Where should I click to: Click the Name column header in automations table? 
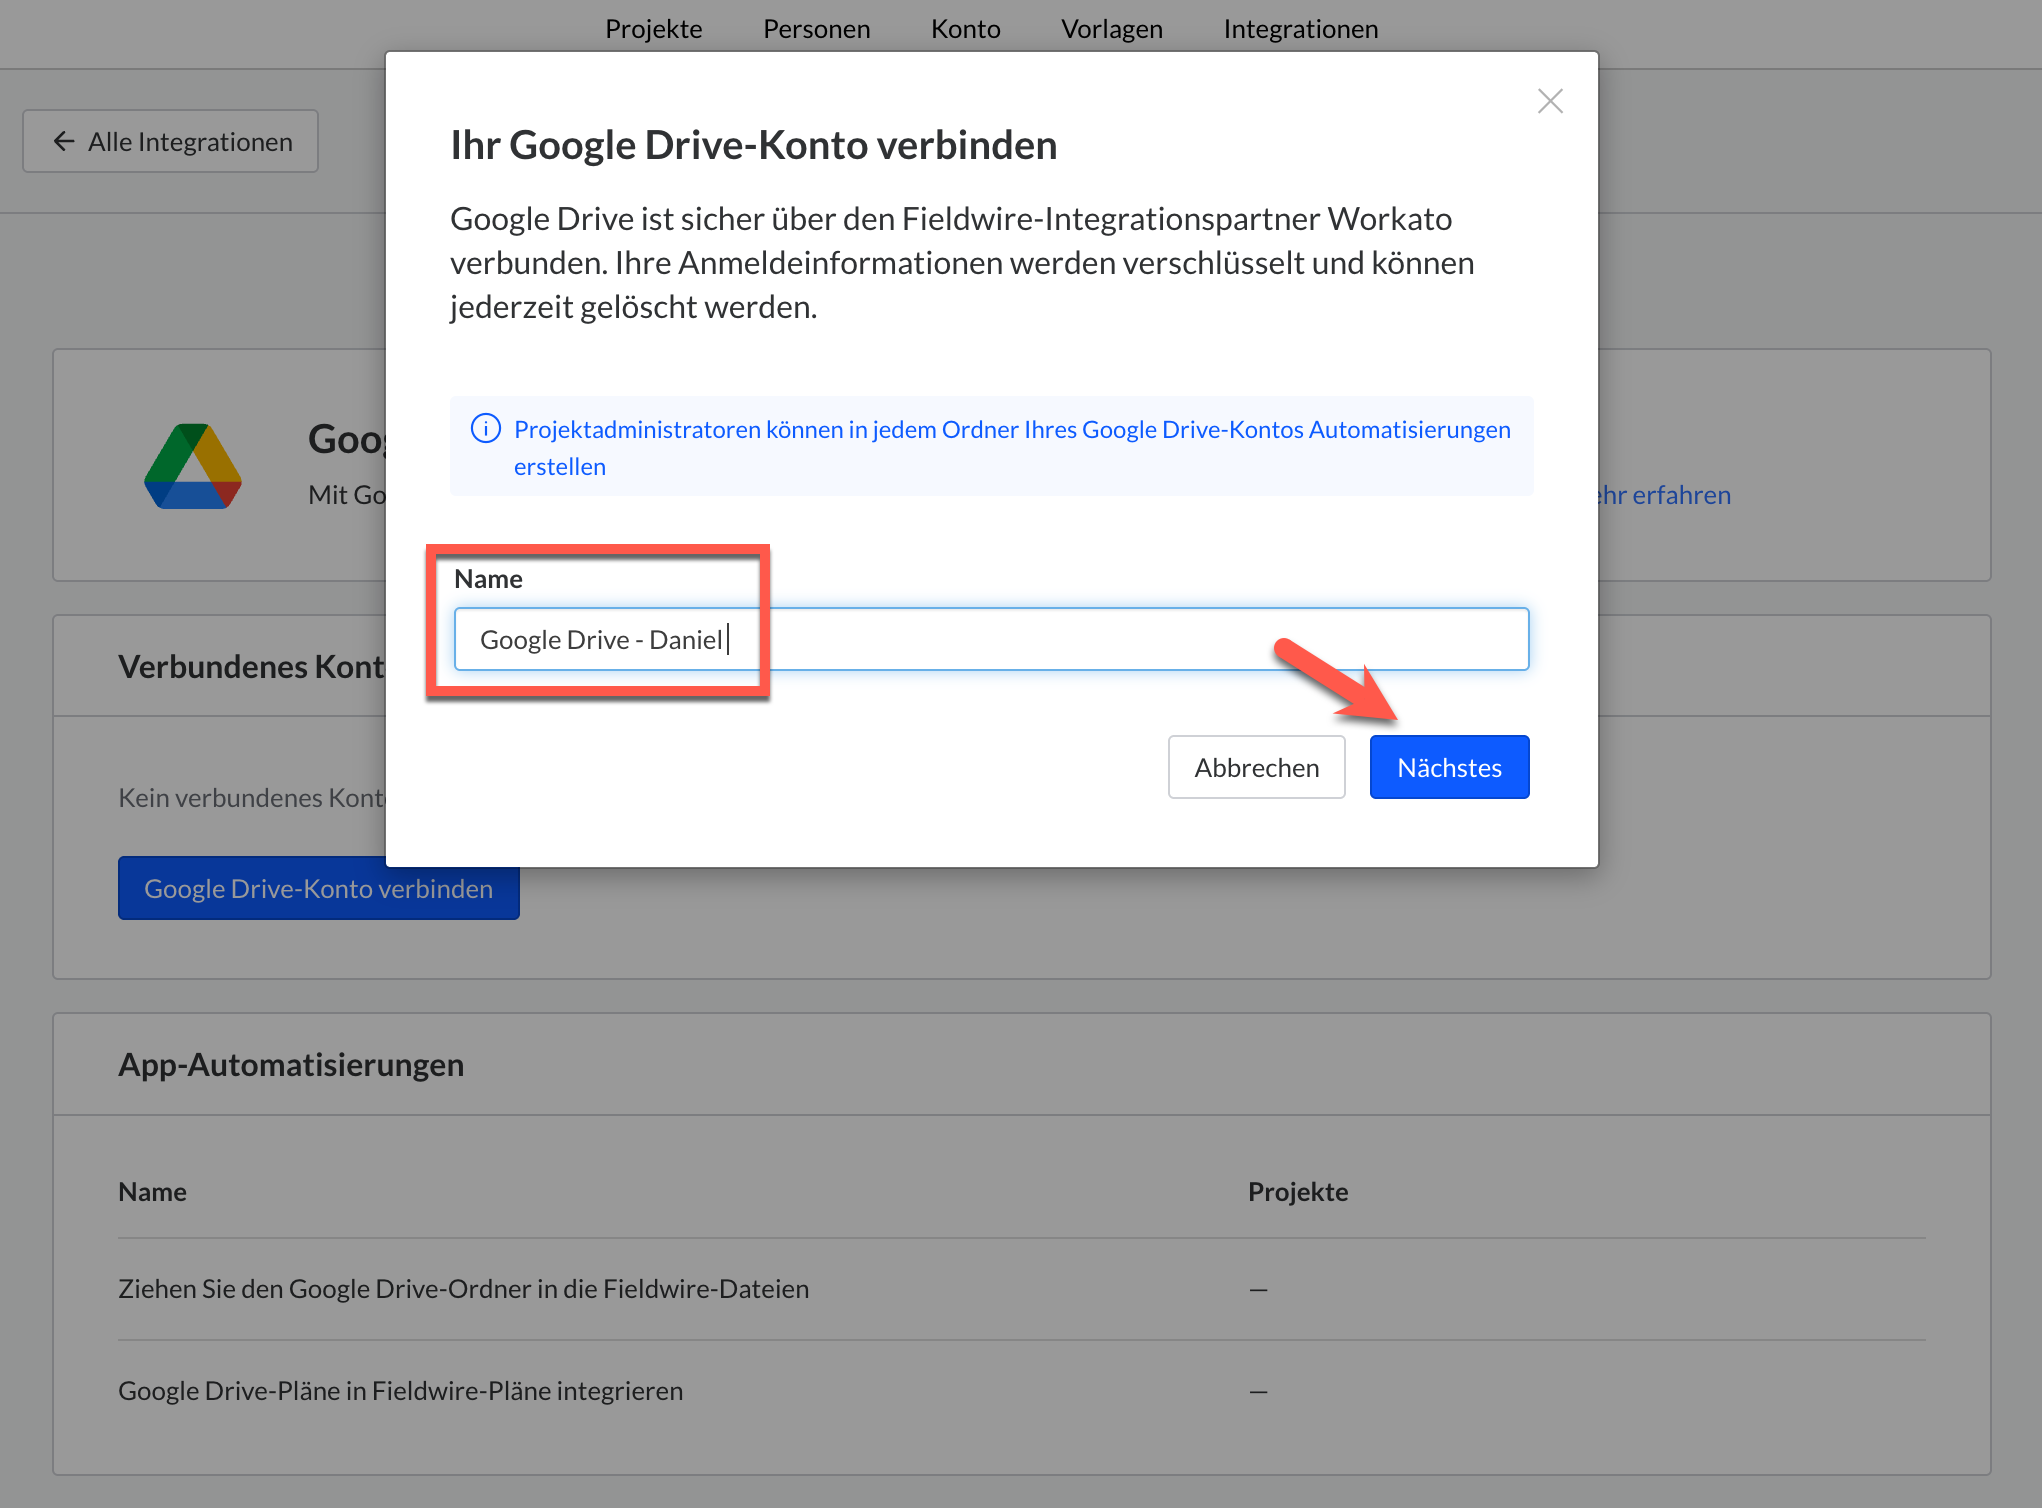click(152, 1191)
